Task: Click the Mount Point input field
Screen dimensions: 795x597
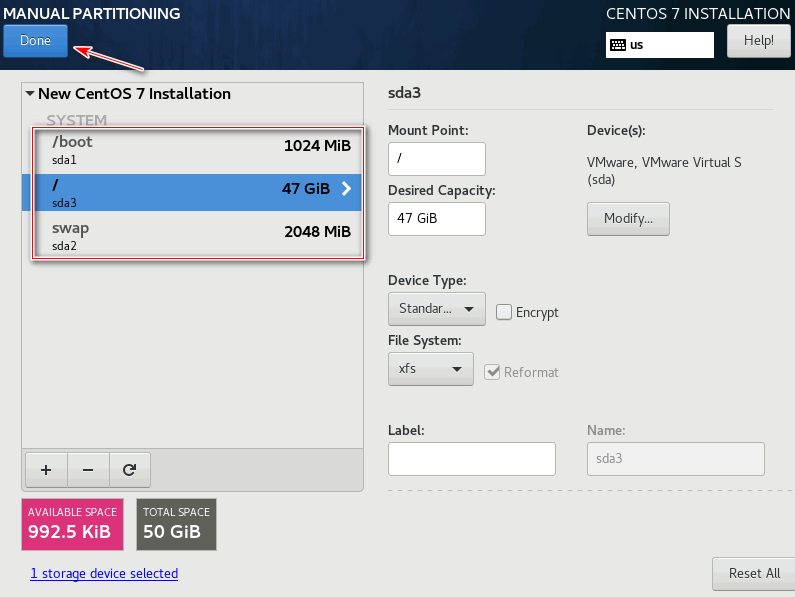Action: [437, 159]
